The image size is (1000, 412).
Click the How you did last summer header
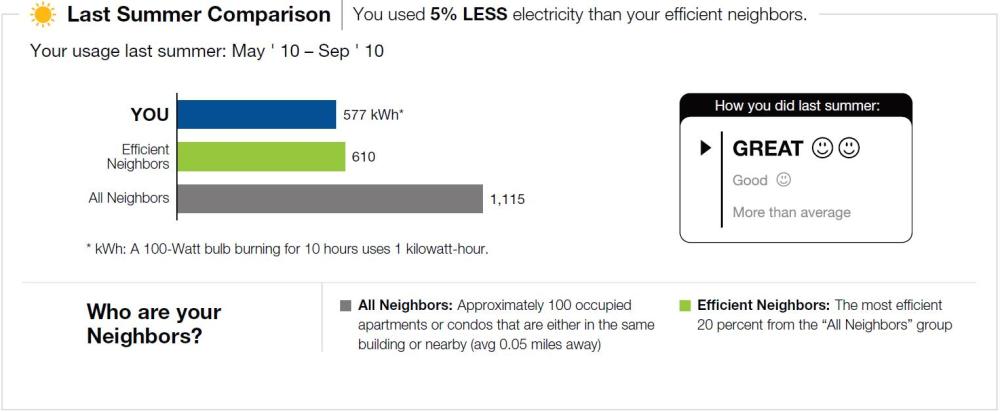point(796,106)
